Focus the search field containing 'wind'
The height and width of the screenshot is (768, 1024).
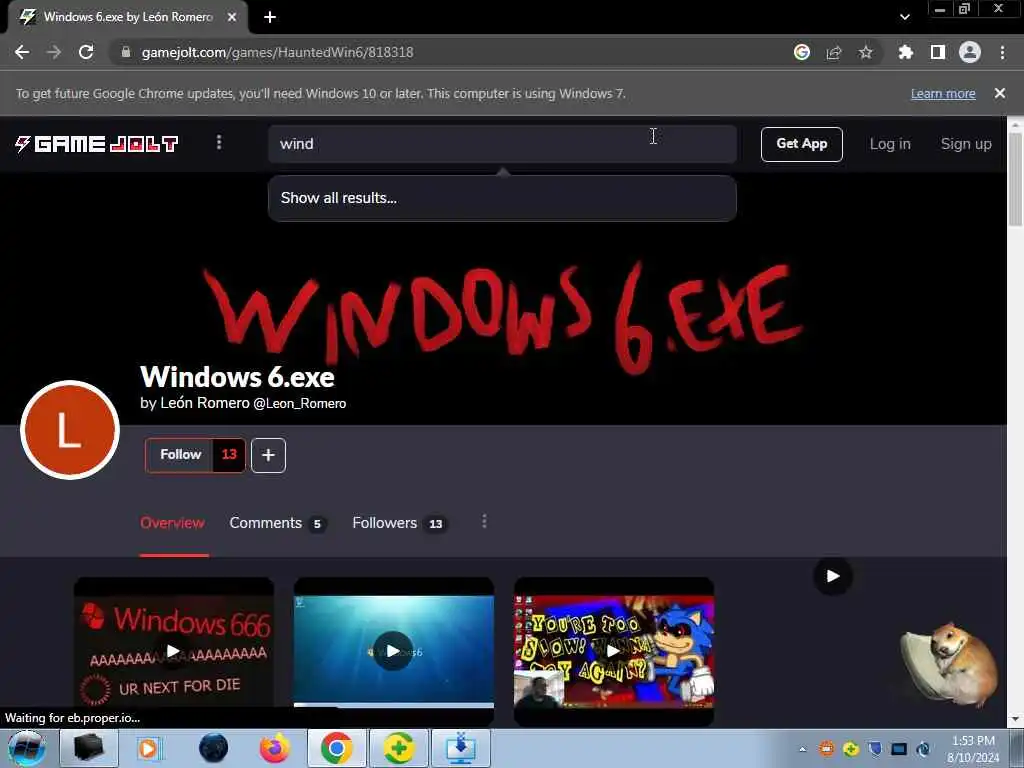pos(502,144)
